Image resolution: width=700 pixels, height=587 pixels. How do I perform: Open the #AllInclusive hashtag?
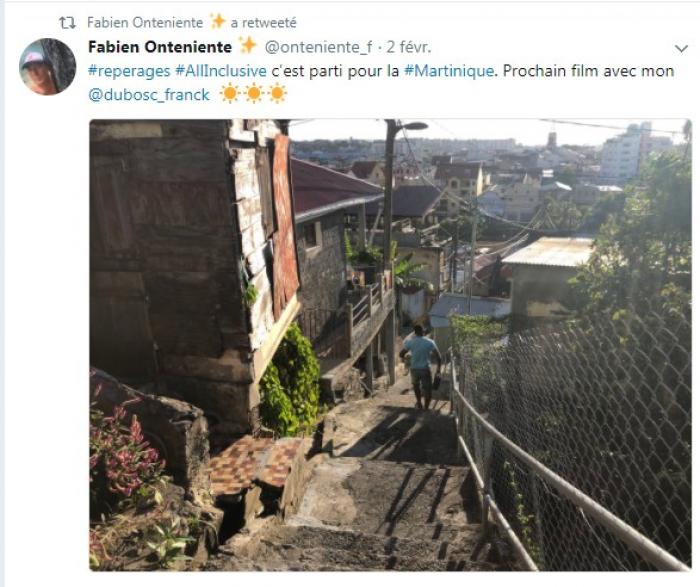221,71
